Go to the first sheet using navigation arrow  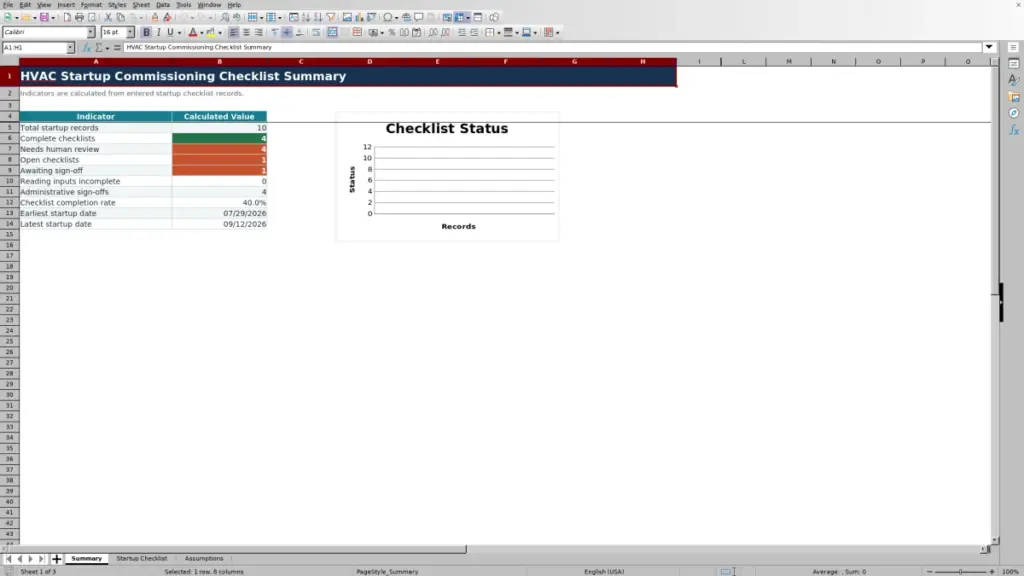[8, 559]
